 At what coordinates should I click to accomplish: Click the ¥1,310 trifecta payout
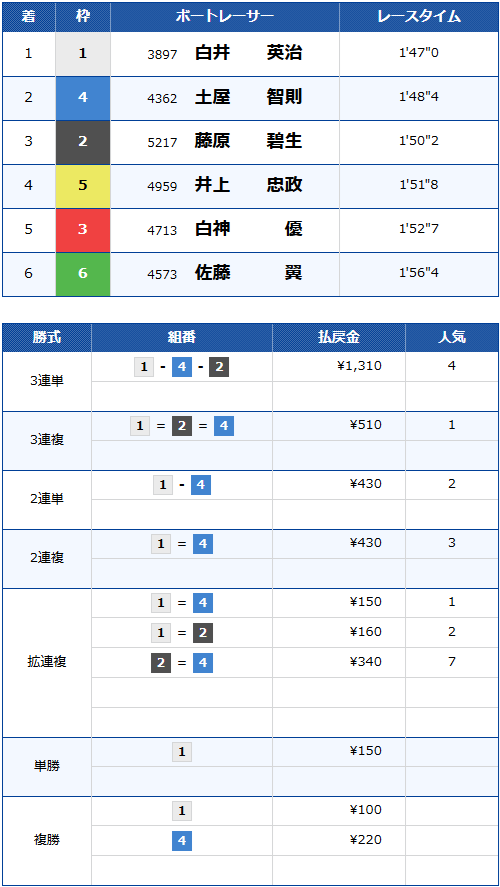tap(360, 367)
